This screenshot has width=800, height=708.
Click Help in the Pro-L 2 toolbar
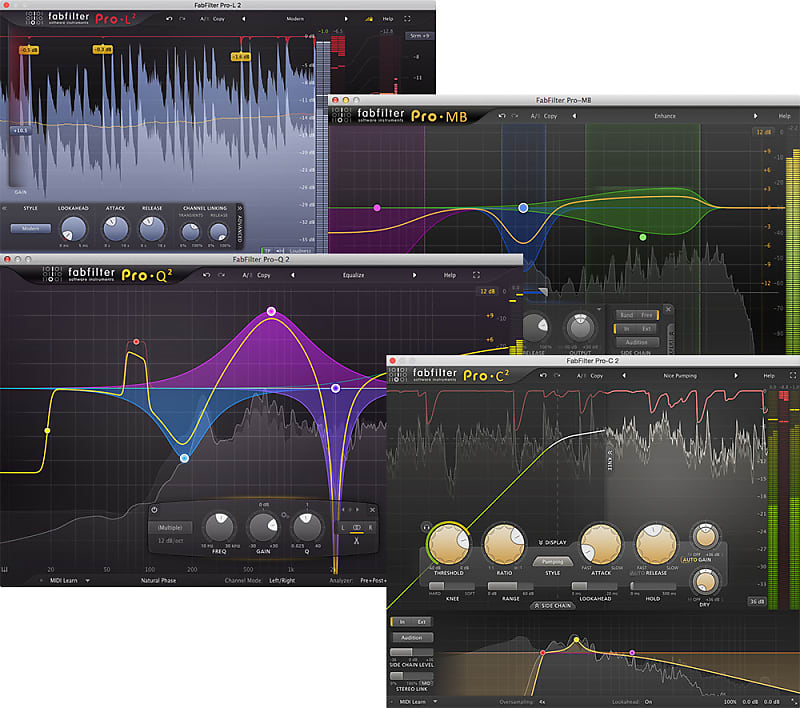coord(389,17)
